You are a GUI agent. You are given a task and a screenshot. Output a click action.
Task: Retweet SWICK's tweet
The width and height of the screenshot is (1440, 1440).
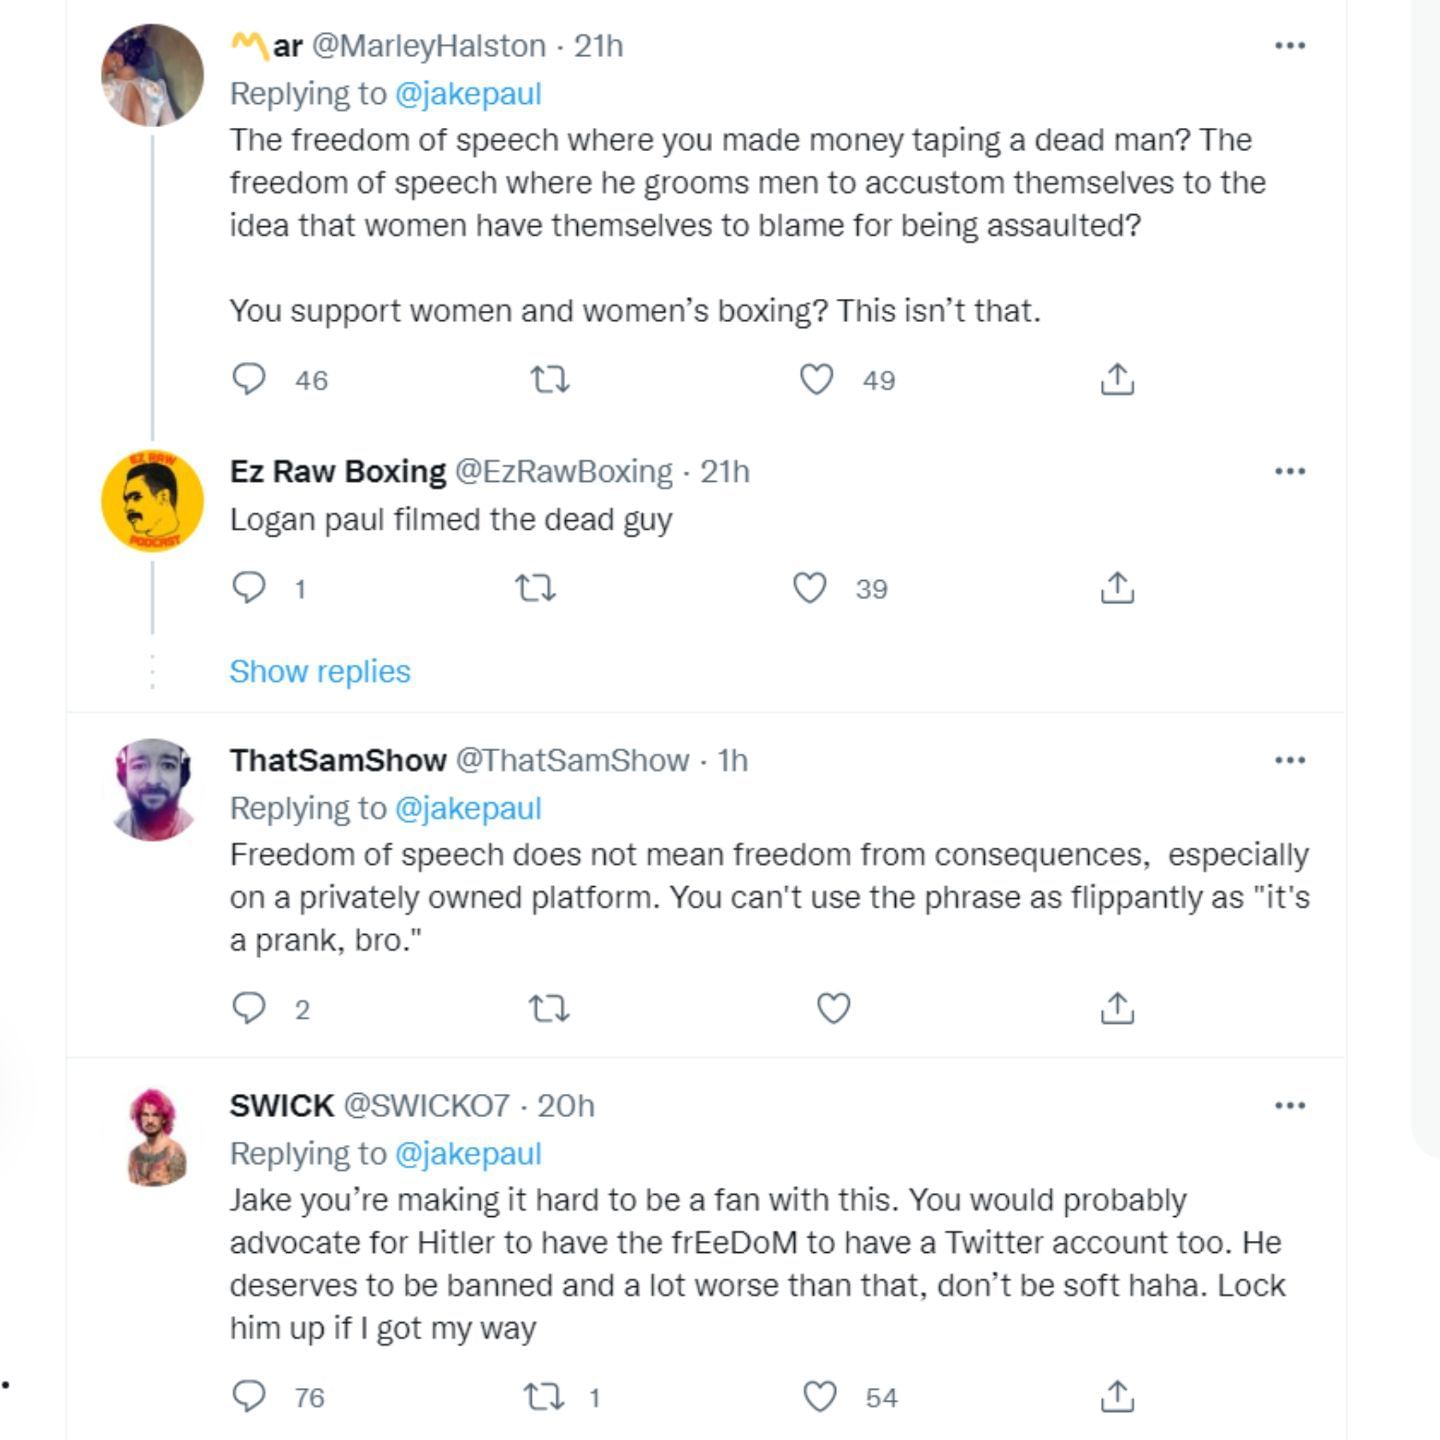[545, 1396]
